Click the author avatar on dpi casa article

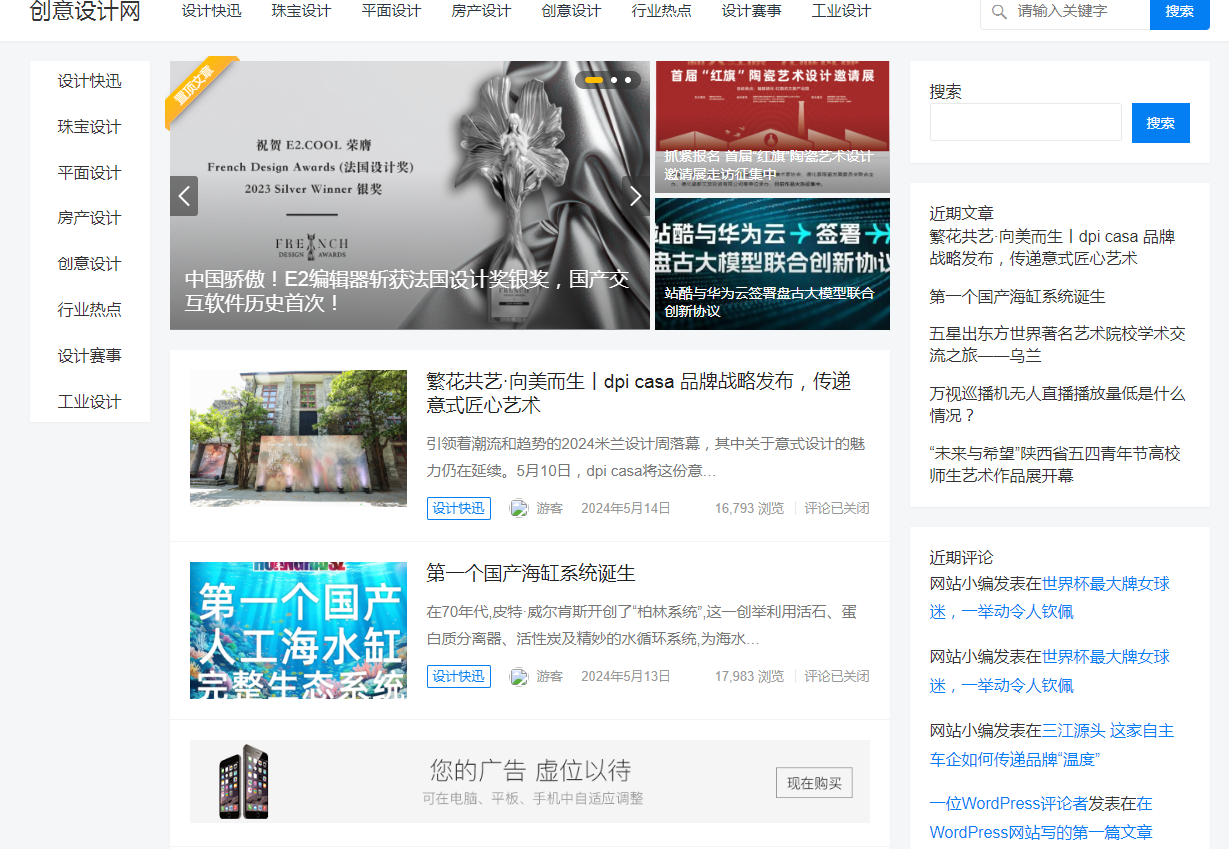(519, 508)
